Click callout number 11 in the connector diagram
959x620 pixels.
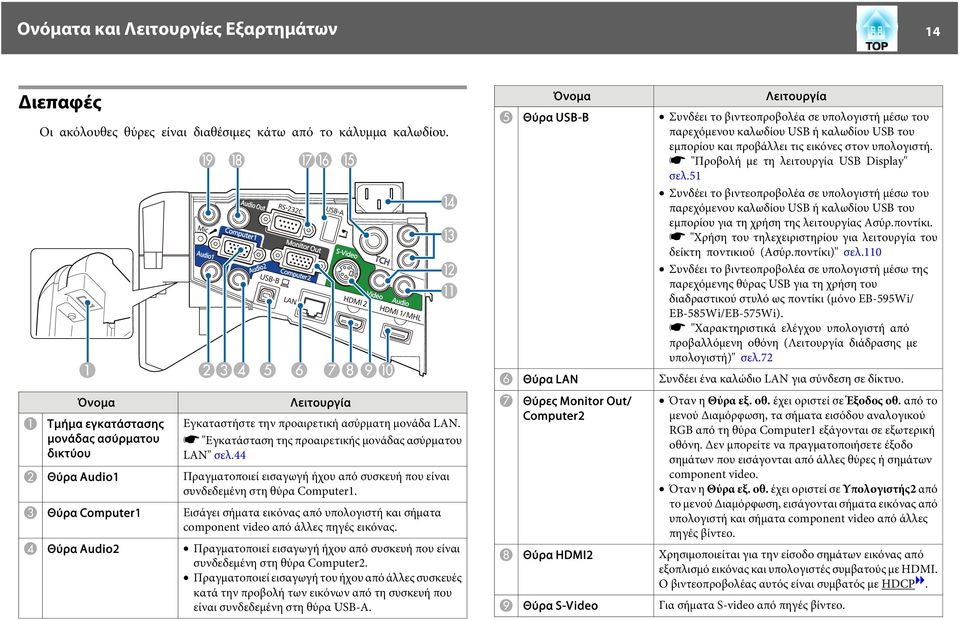pos(449,290)
